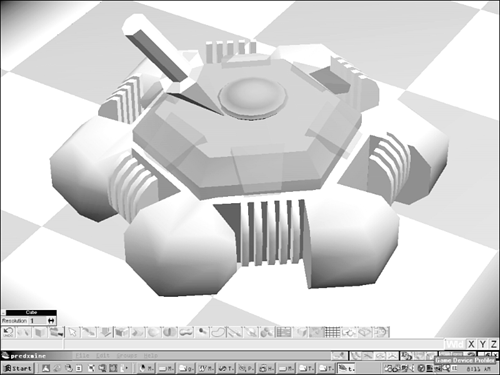Select the Object arrow pointer tool

tap(73, 332)
